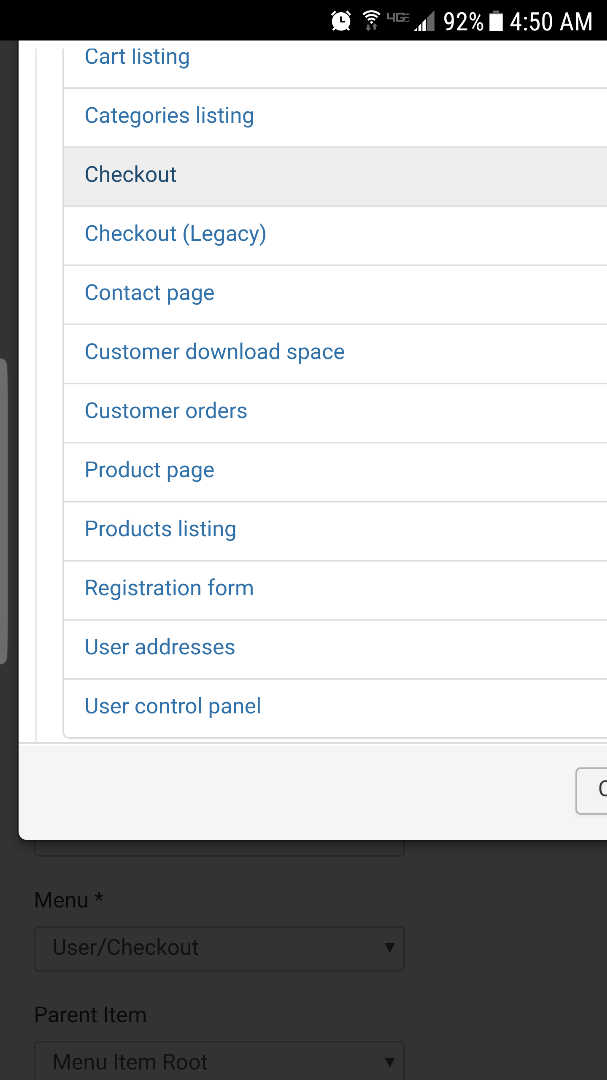Choose Categories listing from the list
Viewport: 607px width, 1080px height.
(169, 116)
